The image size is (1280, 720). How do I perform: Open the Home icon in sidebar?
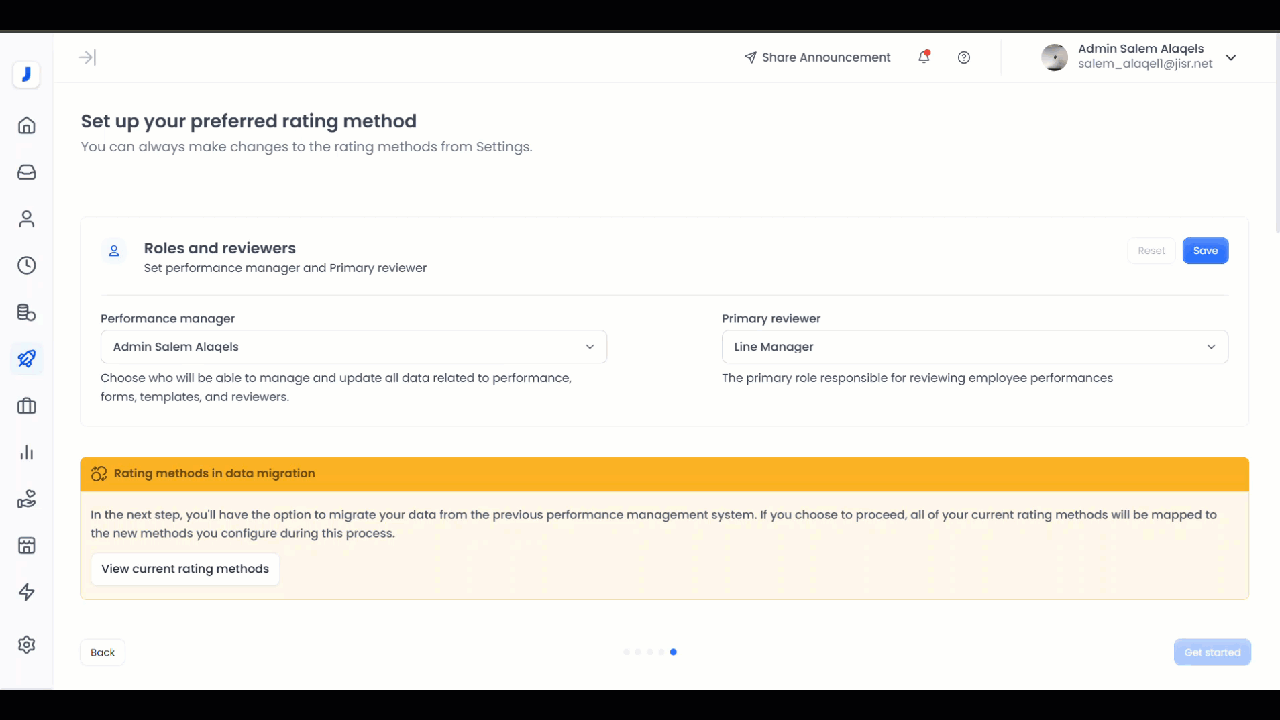tap(27, 125)
